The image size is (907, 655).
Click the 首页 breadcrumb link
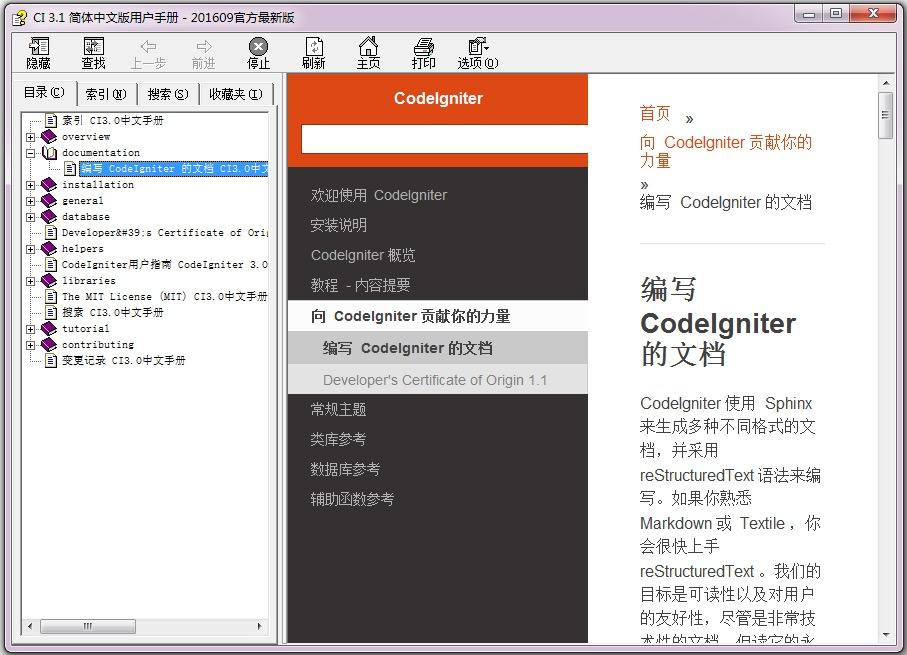coord(655,114)
